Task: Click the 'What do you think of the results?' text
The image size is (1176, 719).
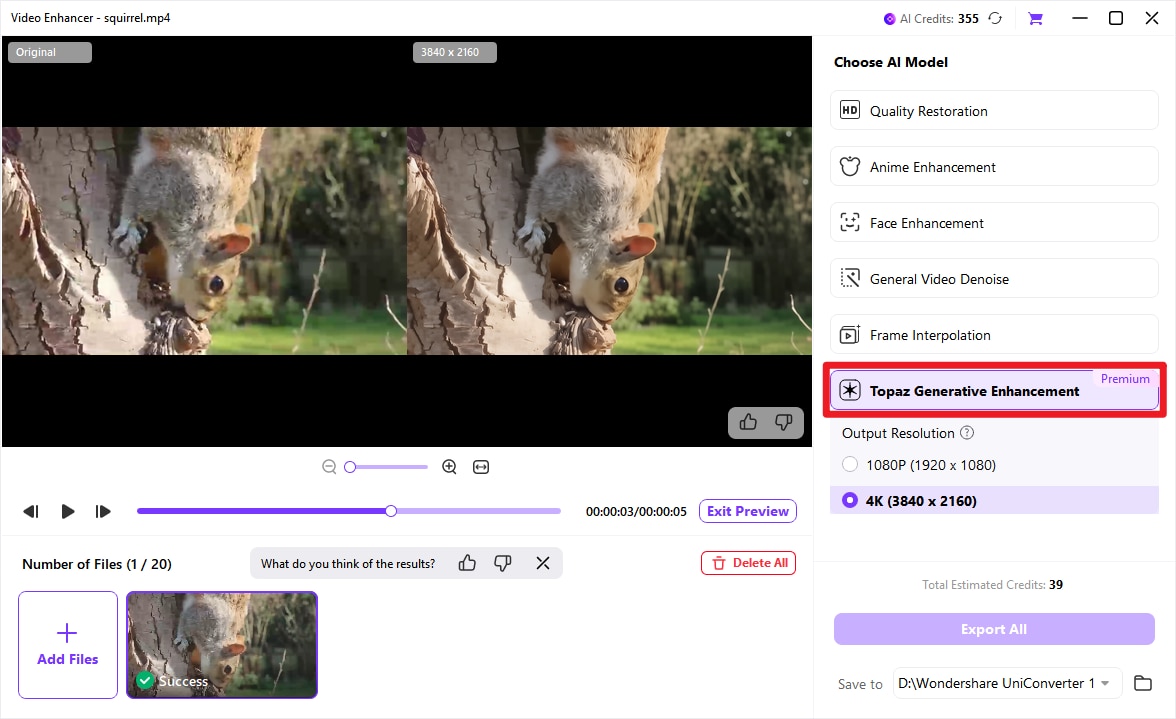Action: coord(348,564)
